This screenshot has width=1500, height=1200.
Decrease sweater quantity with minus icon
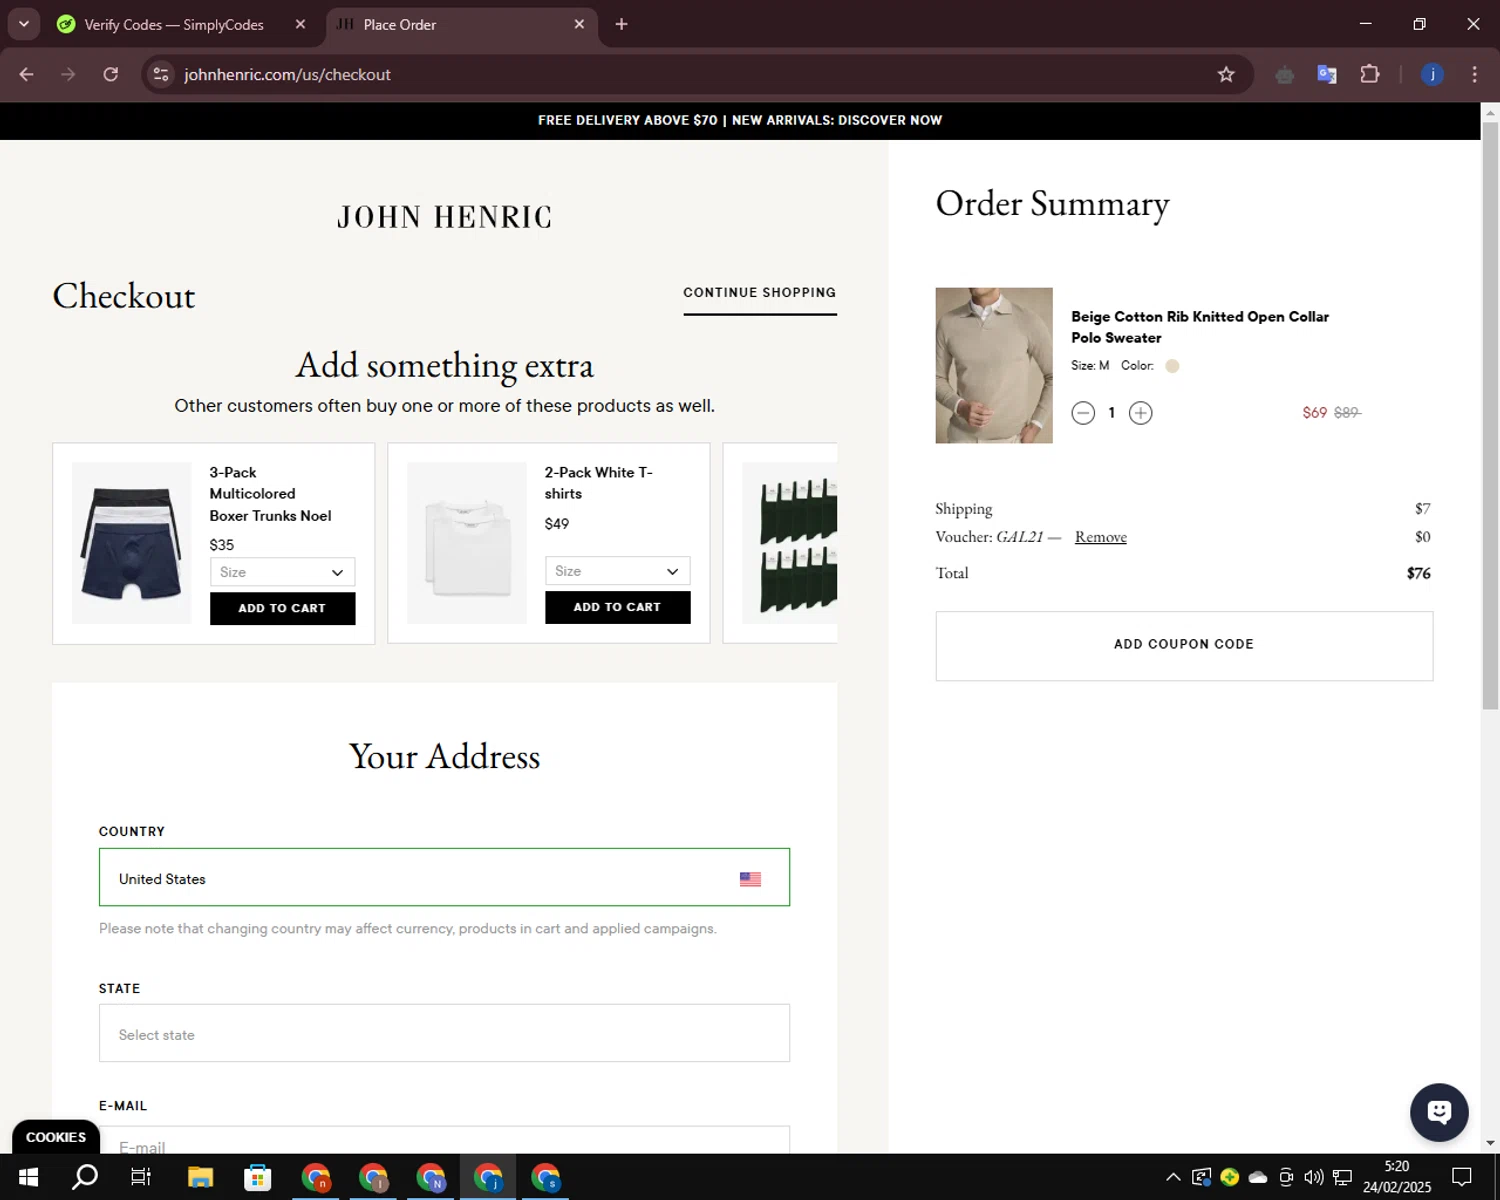click(x=1083, y=413)
